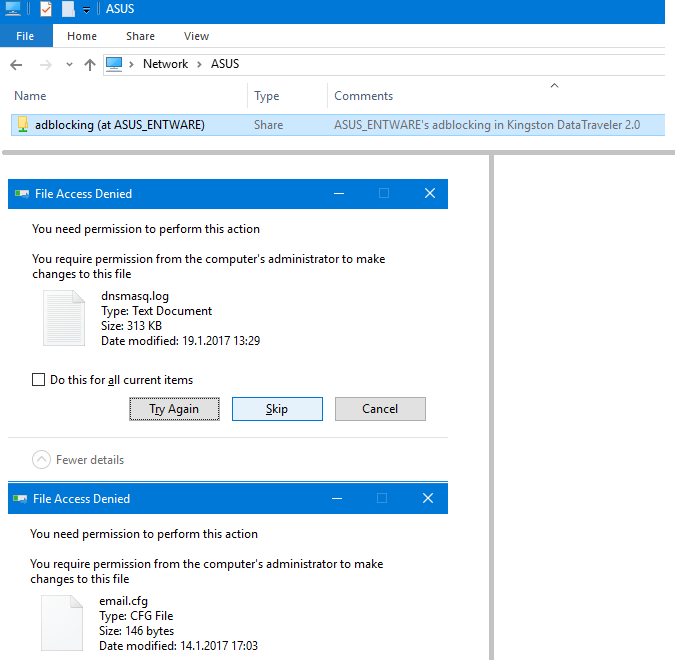This screenshot has height=660, width=675.
Task: Click the Skip button
Action: [277, 409]
